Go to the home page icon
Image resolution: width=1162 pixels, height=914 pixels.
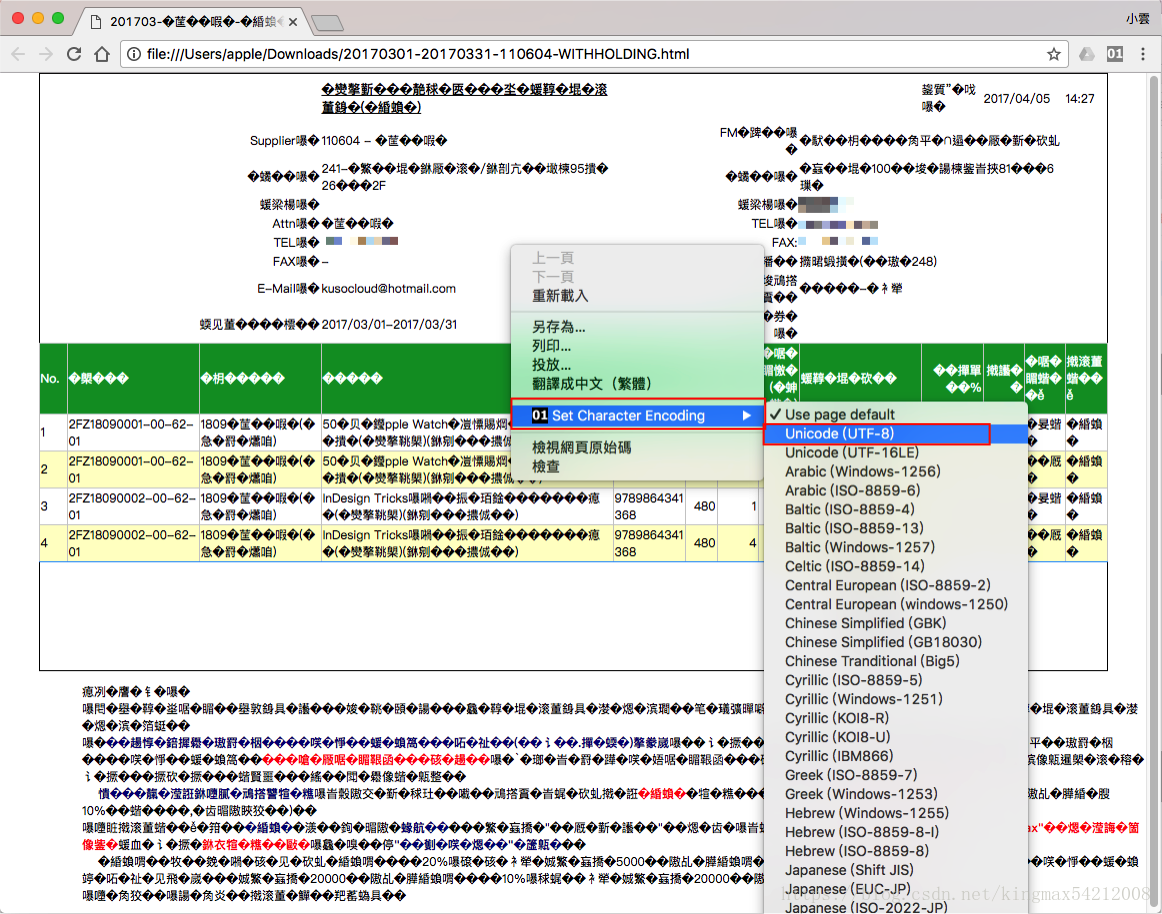102,54
